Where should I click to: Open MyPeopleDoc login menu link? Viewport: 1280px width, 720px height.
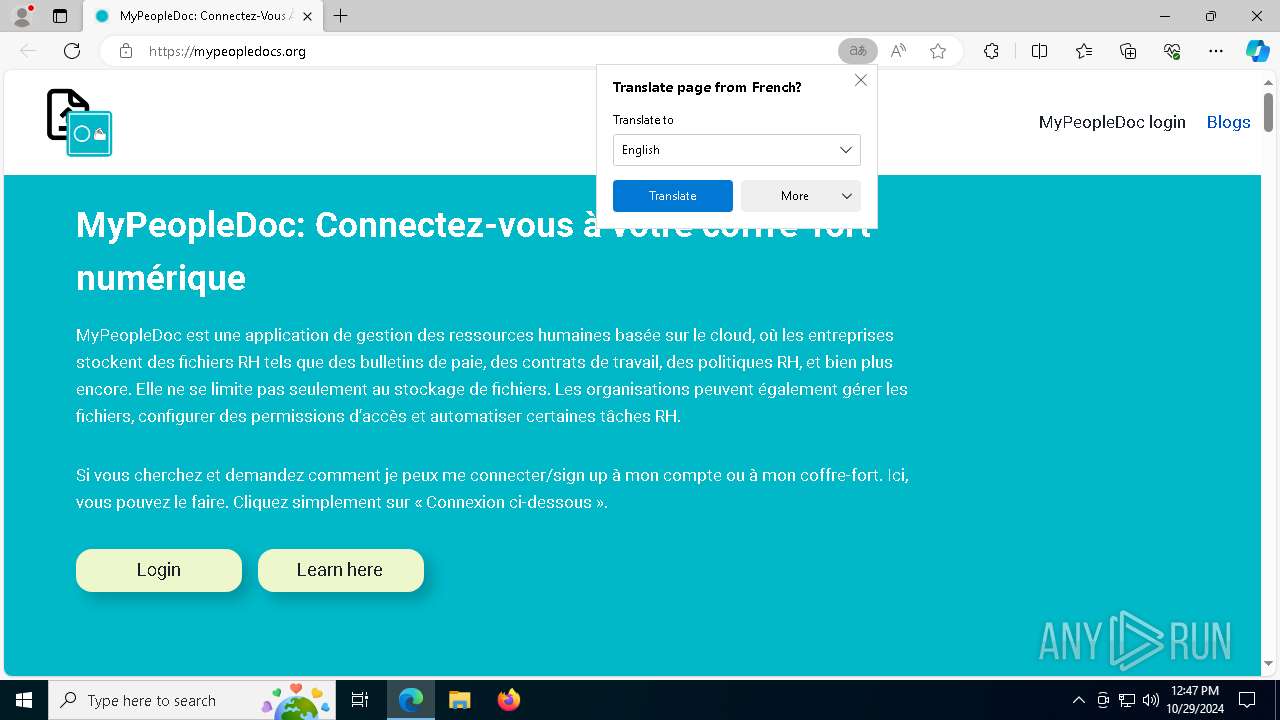coord(1112,122)
